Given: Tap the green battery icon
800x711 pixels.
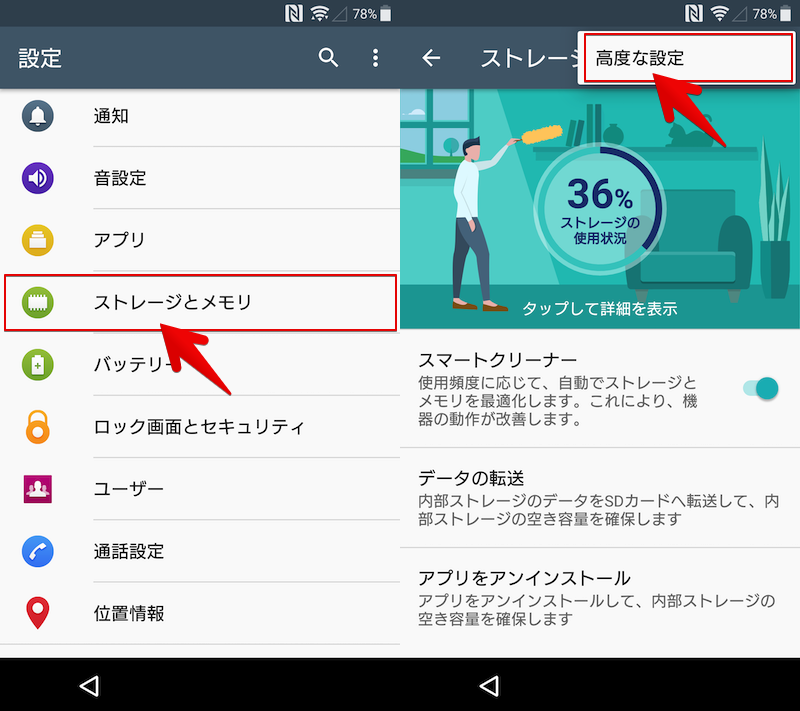Looking at the screenshot, I should point(38,364).
